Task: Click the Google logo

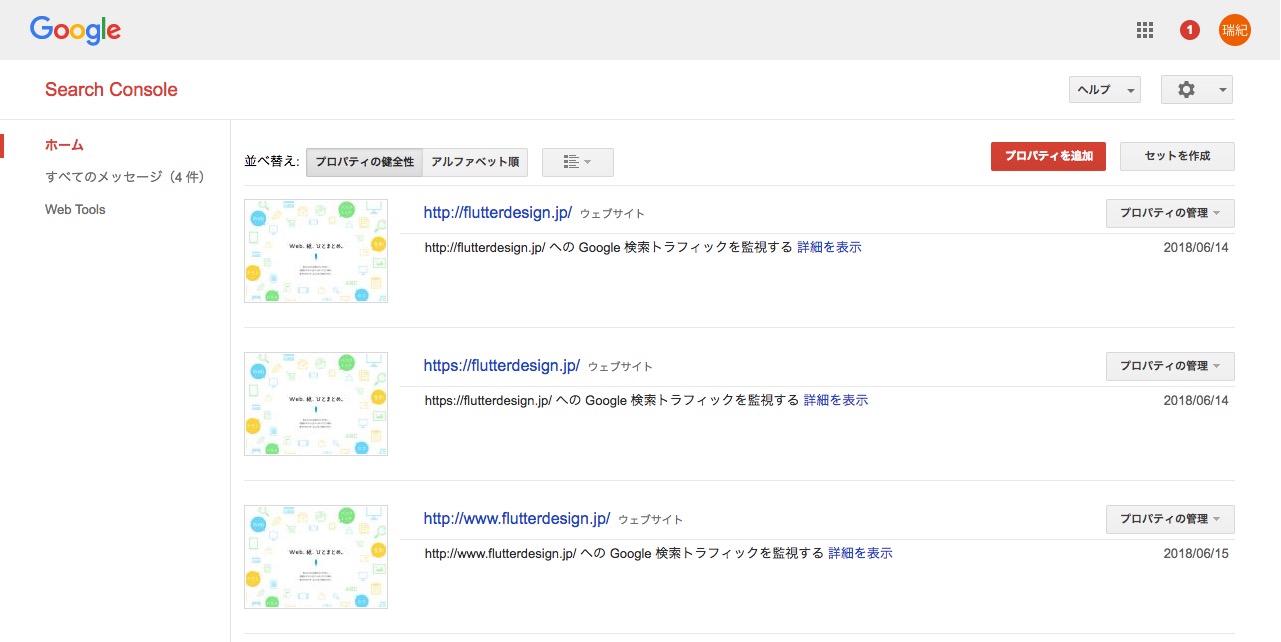Action: 75,31
